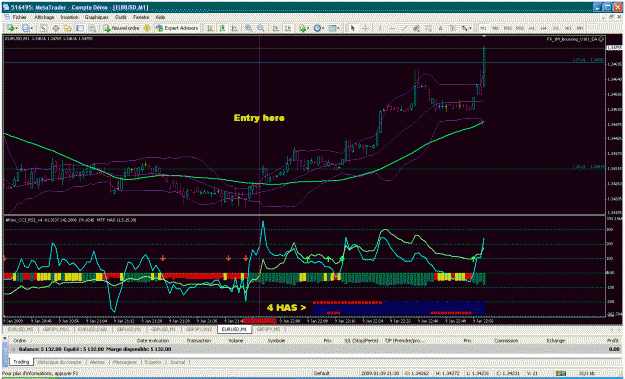Open the Profiles dropdown arrow

pos(31,28)
